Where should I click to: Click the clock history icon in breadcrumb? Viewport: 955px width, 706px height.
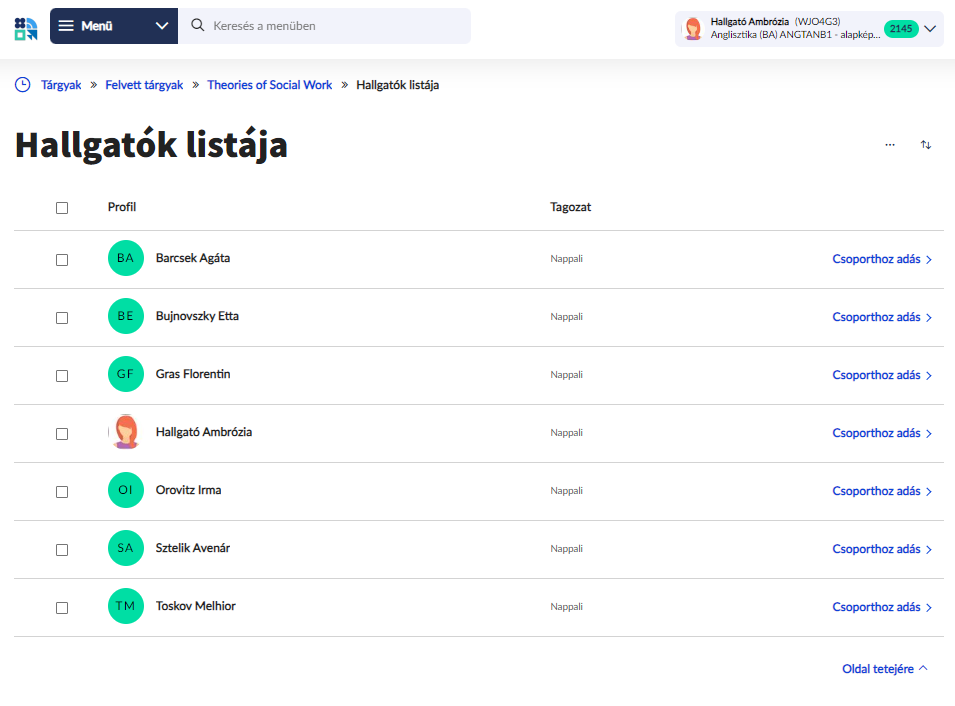tap(23, 85)
